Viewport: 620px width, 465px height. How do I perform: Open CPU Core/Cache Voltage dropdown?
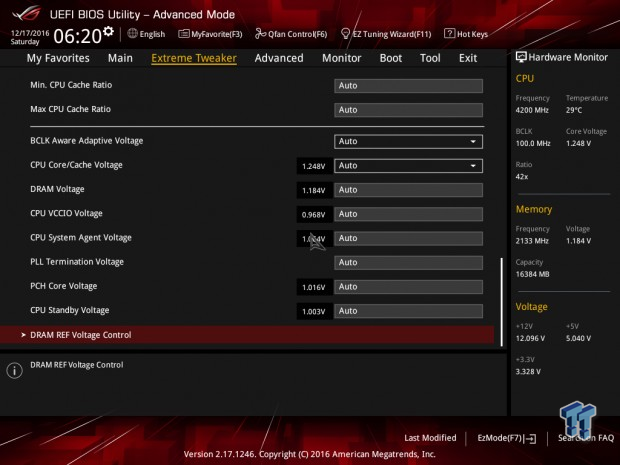click(408, 166)
